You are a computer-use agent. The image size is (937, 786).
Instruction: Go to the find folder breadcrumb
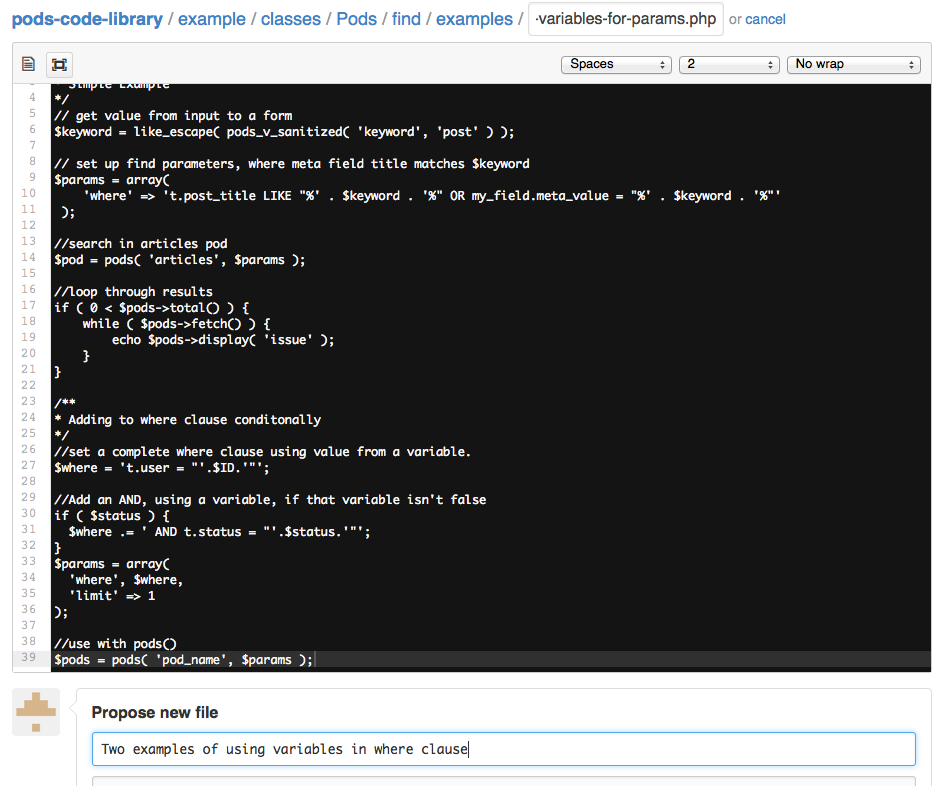pos(406,19)
